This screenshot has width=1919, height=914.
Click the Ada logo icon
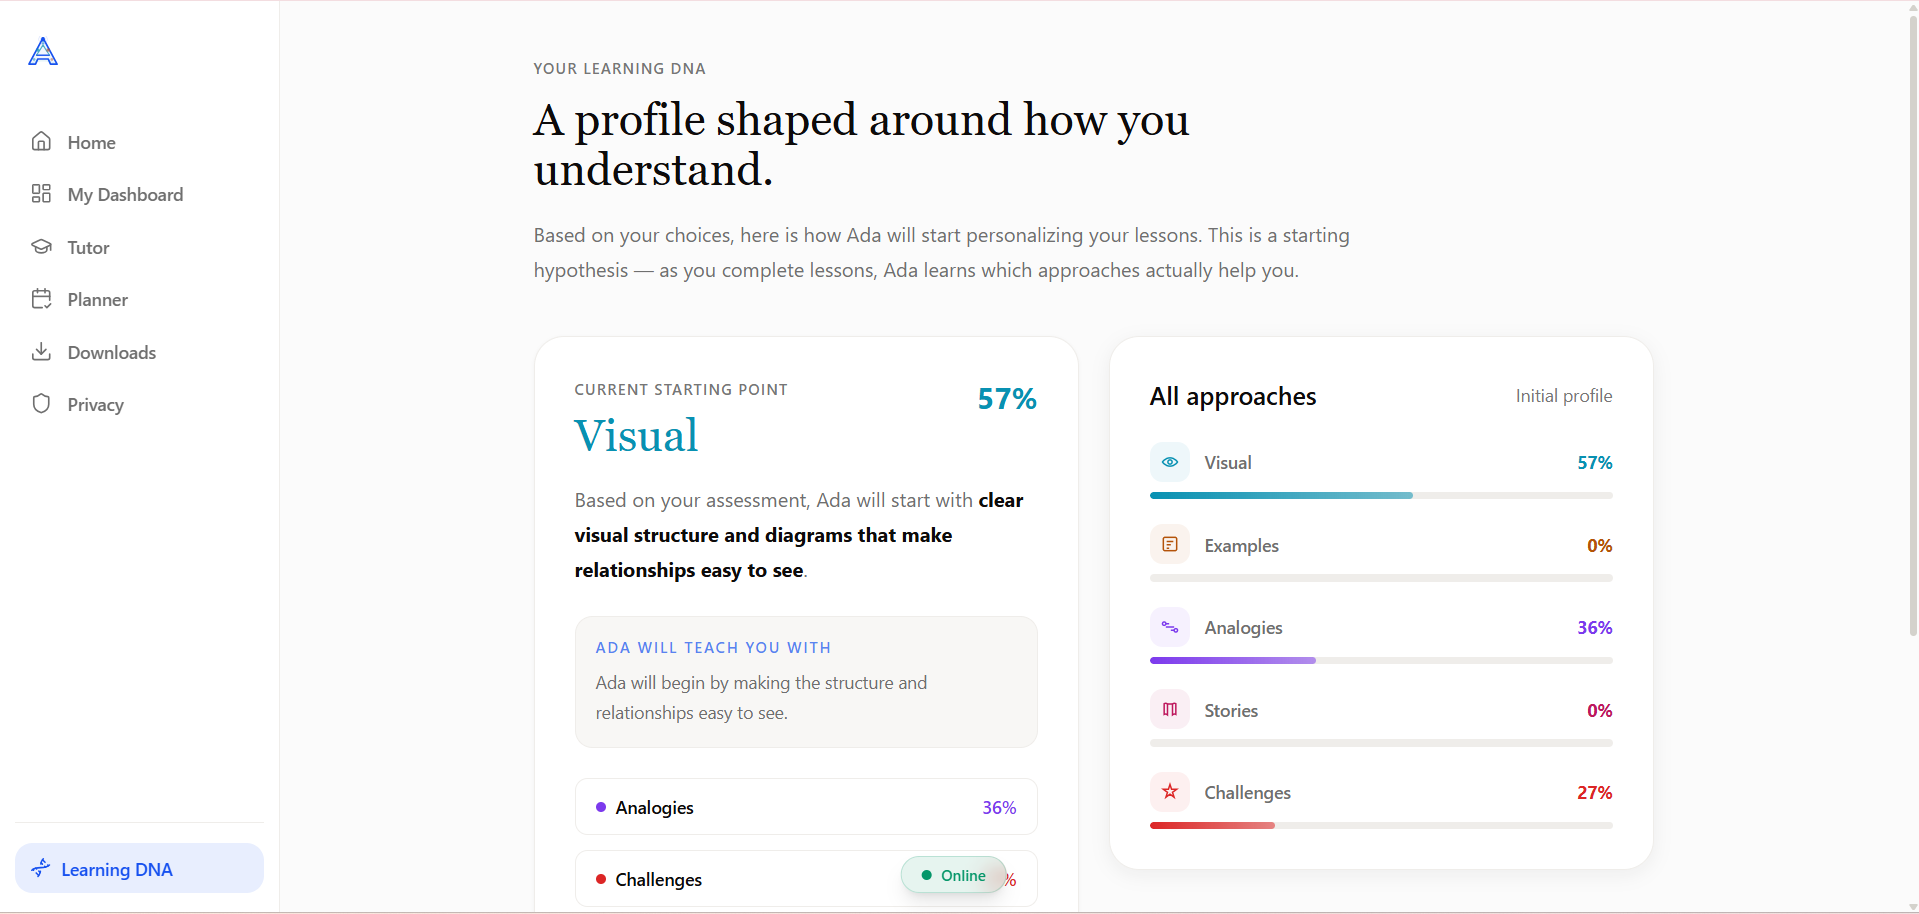coord(43,51)
